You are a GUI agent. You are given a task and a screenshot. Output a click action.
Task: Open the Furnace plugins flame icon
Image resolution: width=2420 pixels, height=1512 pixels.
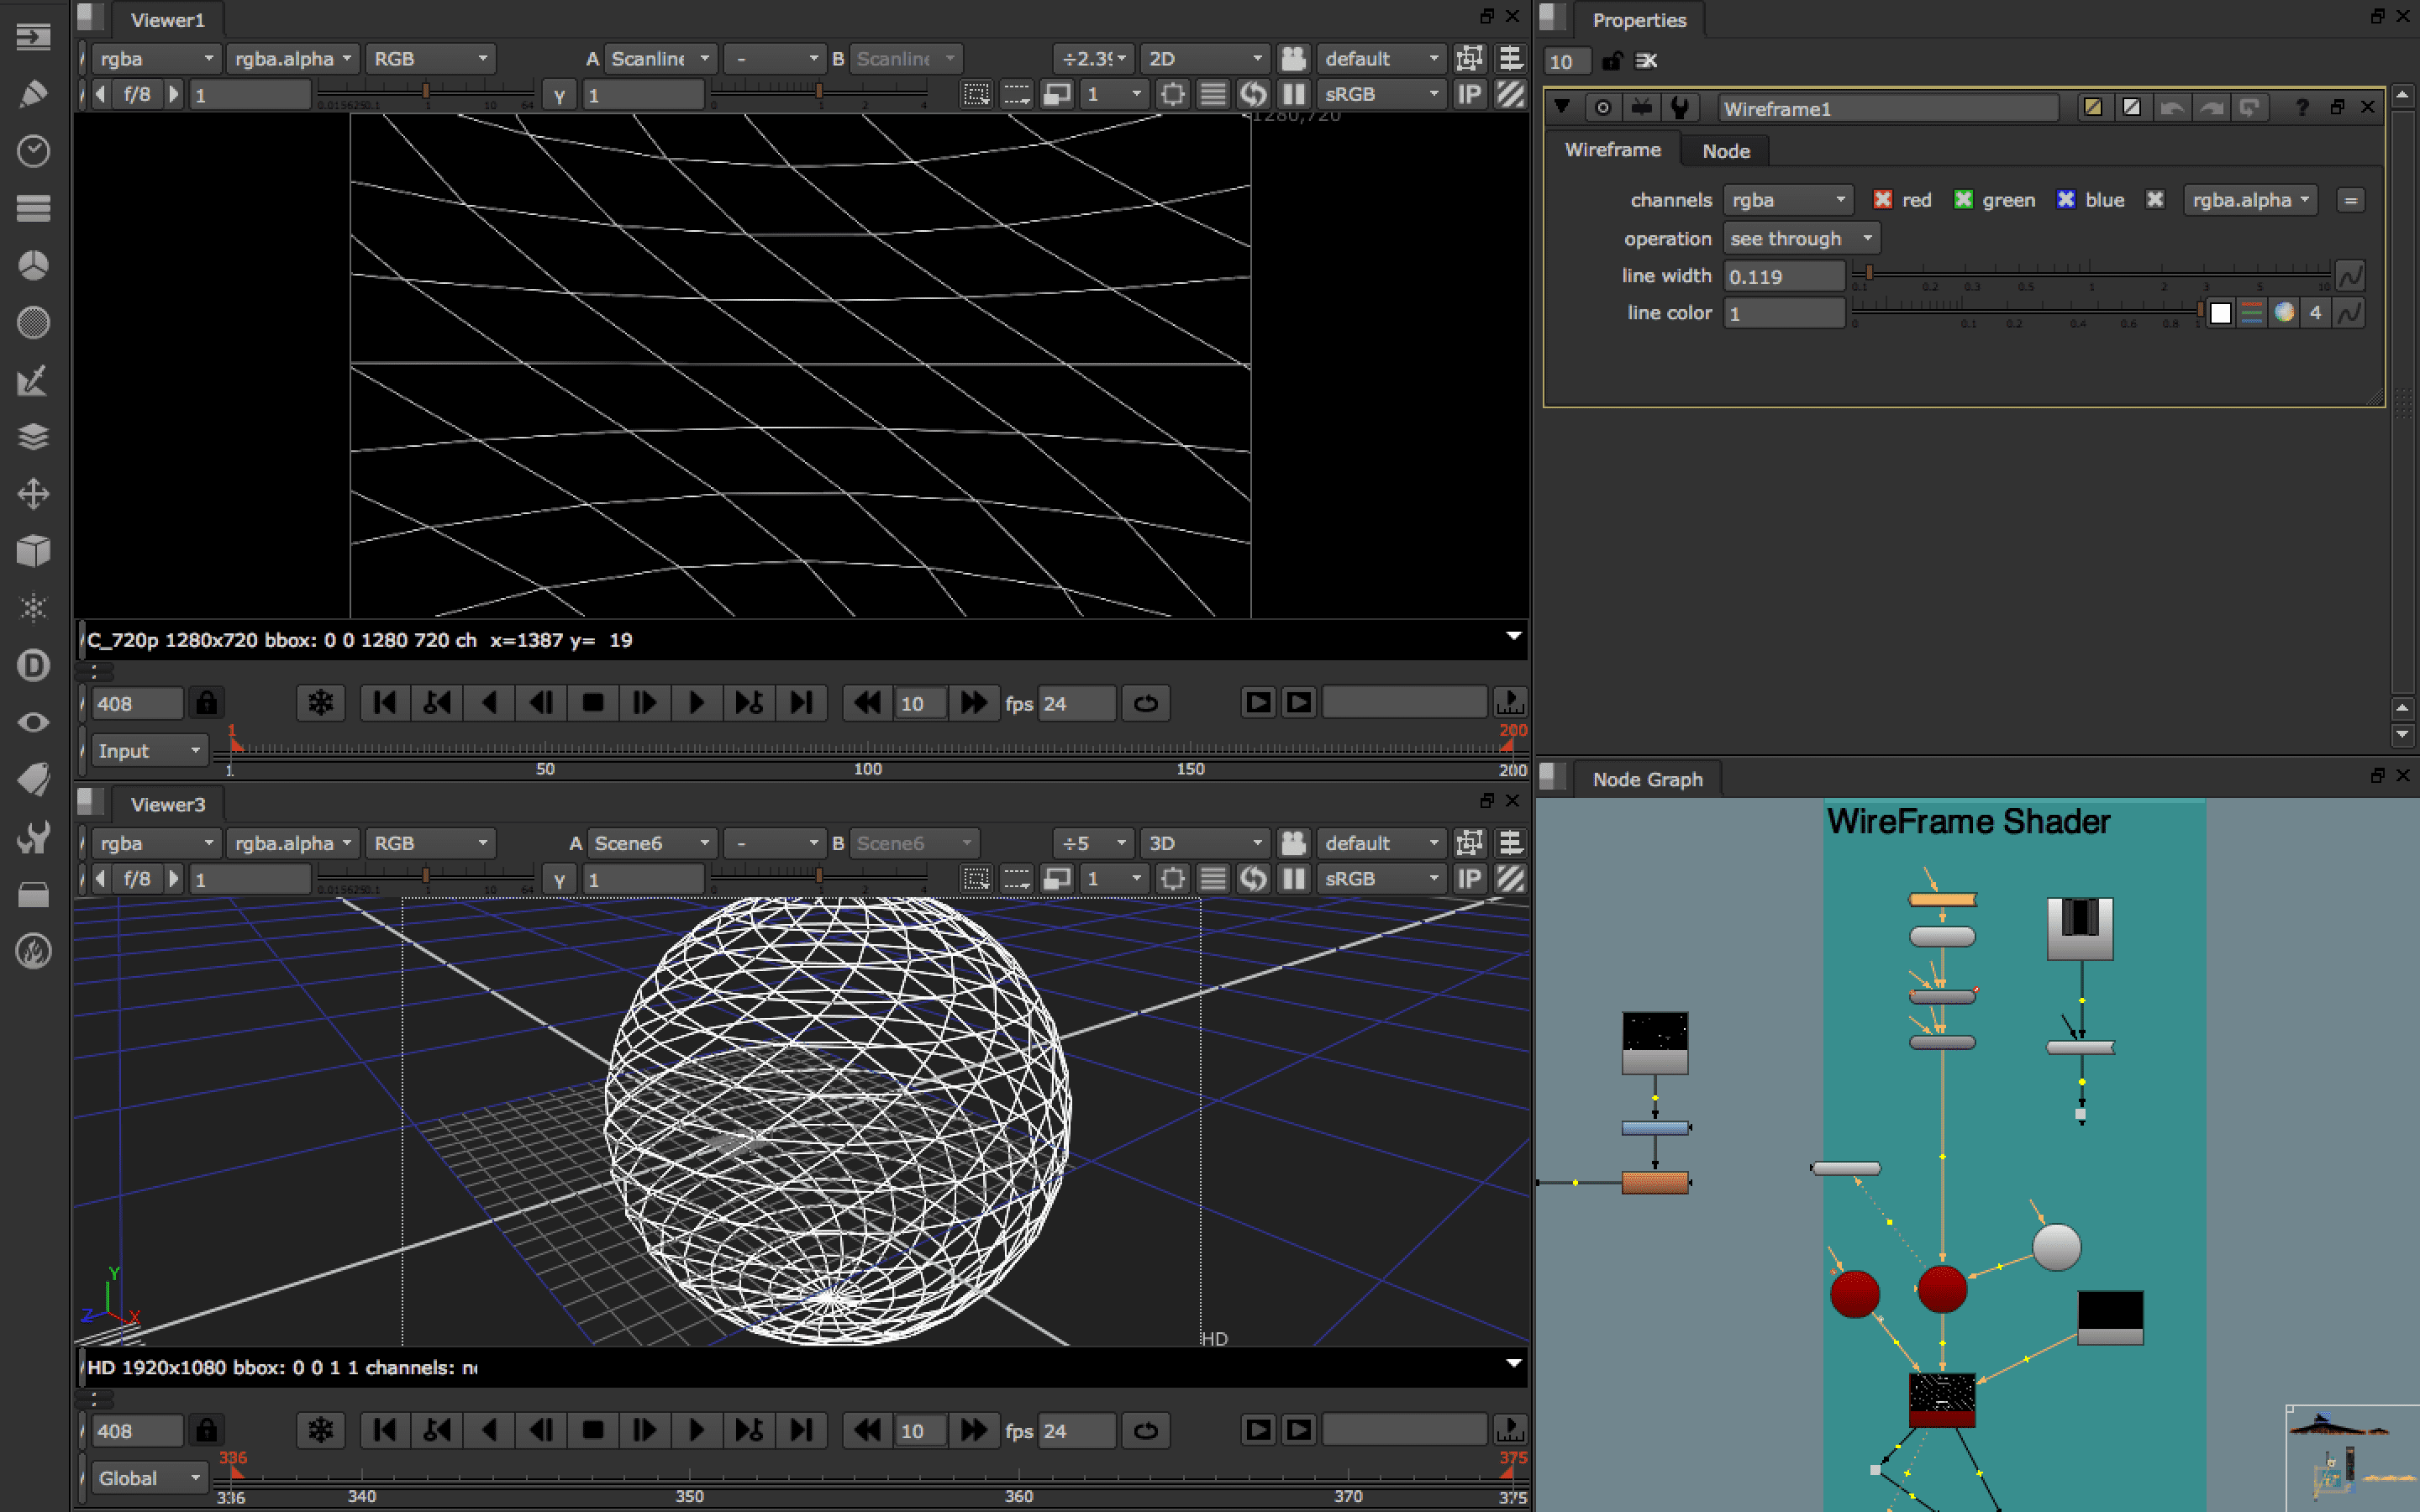click(33, 951)
